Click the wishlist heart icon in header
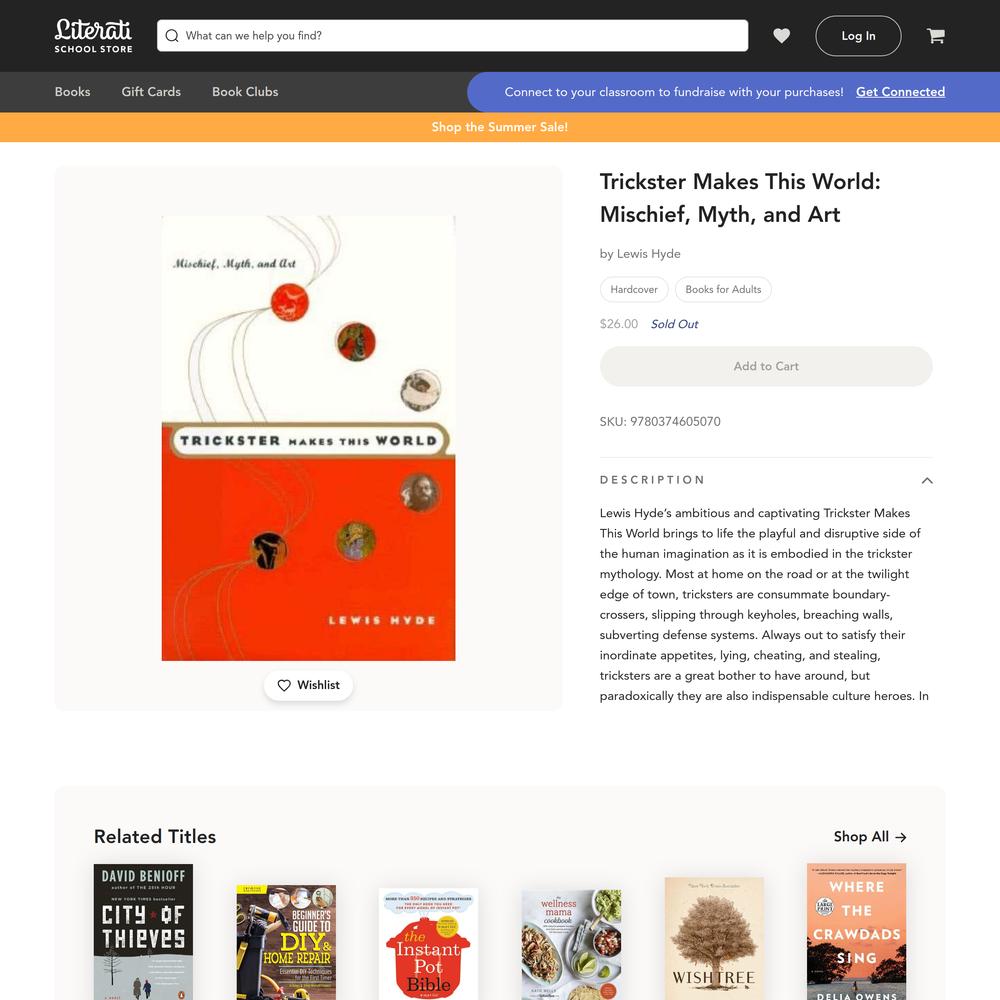 point(781,36)
